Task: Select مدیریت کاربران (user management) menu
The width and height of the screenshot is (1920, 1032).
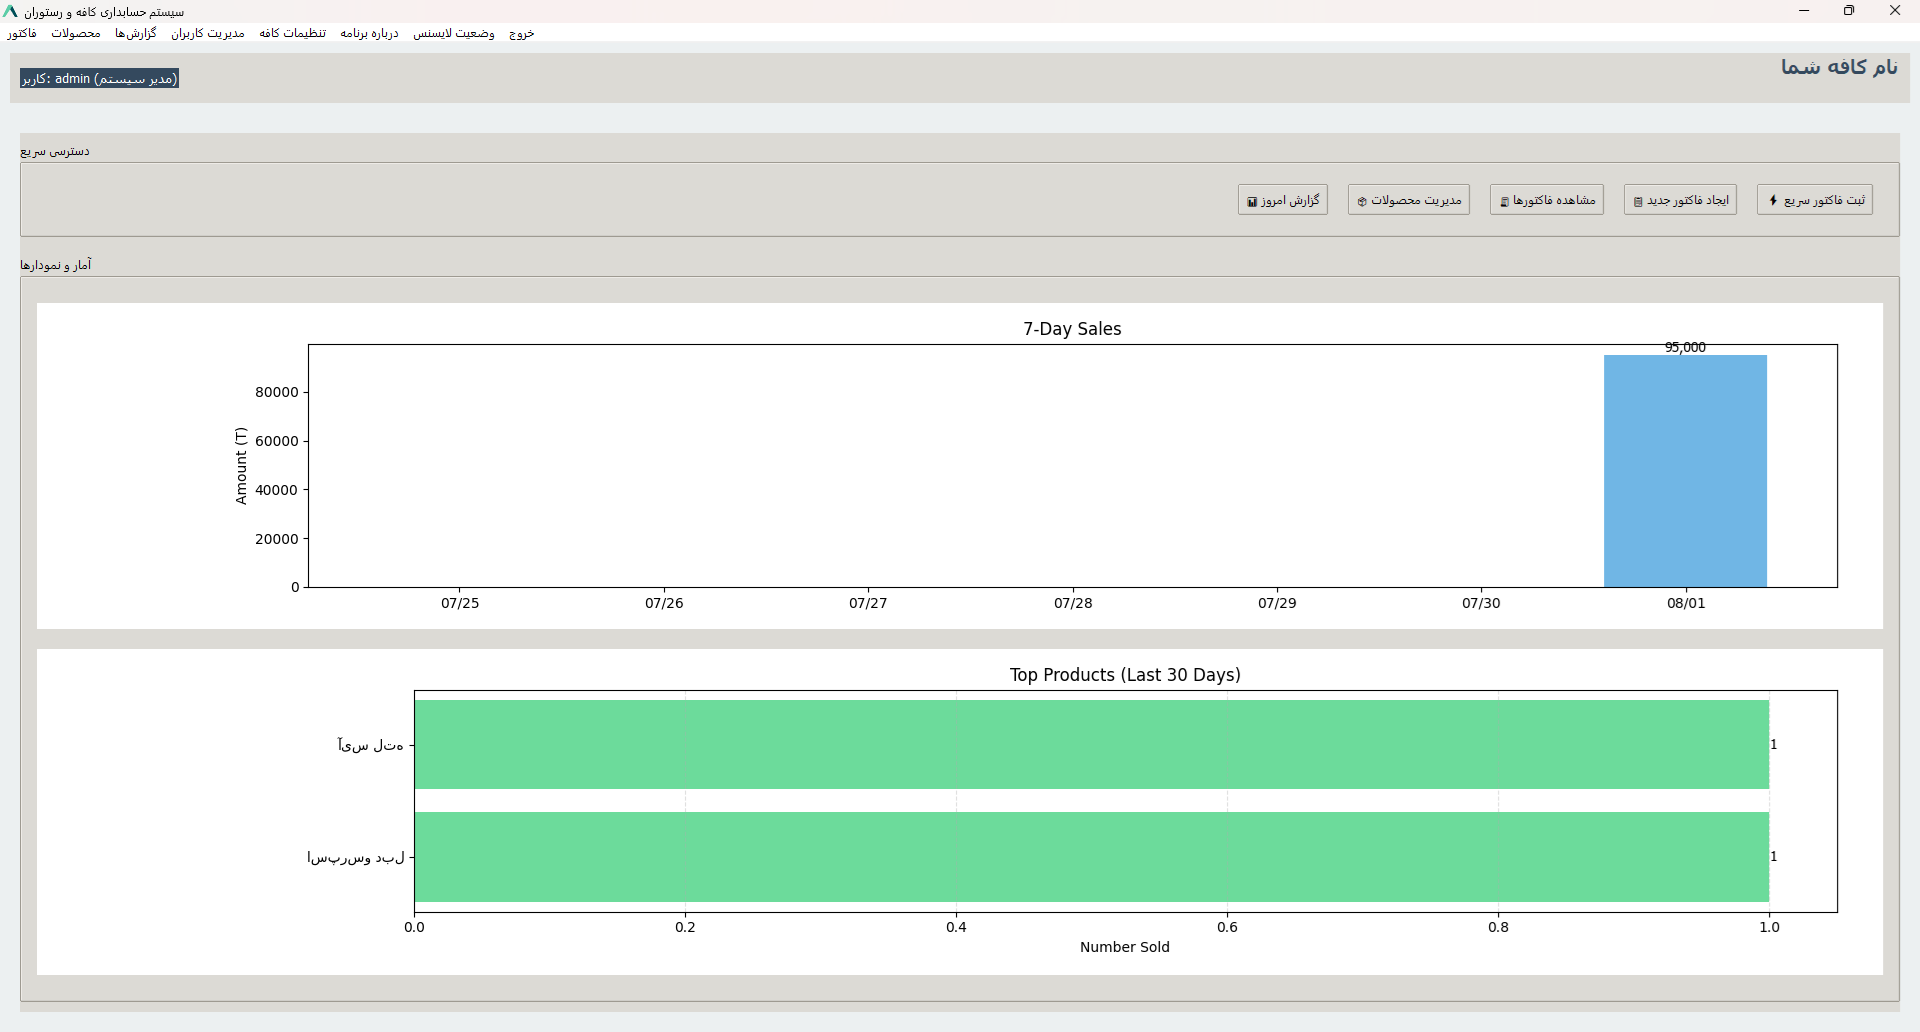Action: click(x=208, y=33)
